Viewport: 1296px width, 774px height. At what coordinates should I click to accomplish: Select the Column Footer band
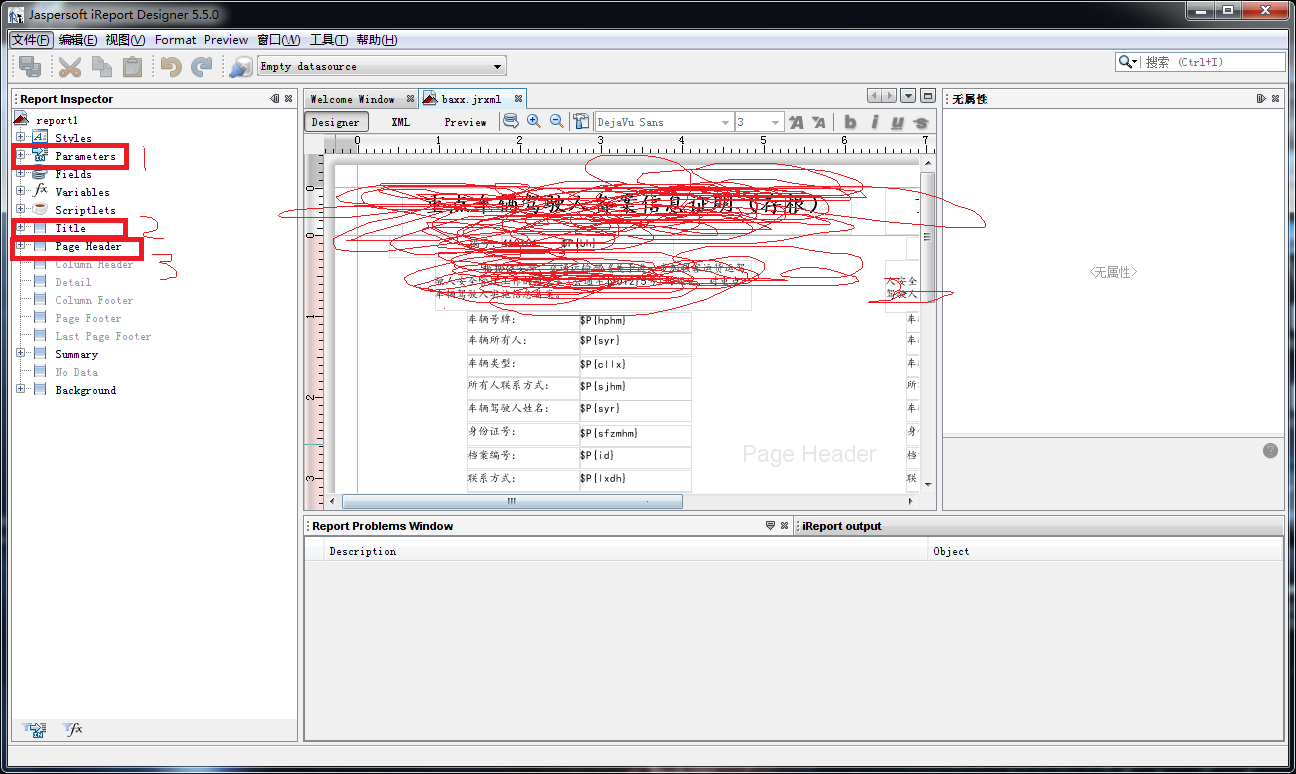tap(94, 300)
